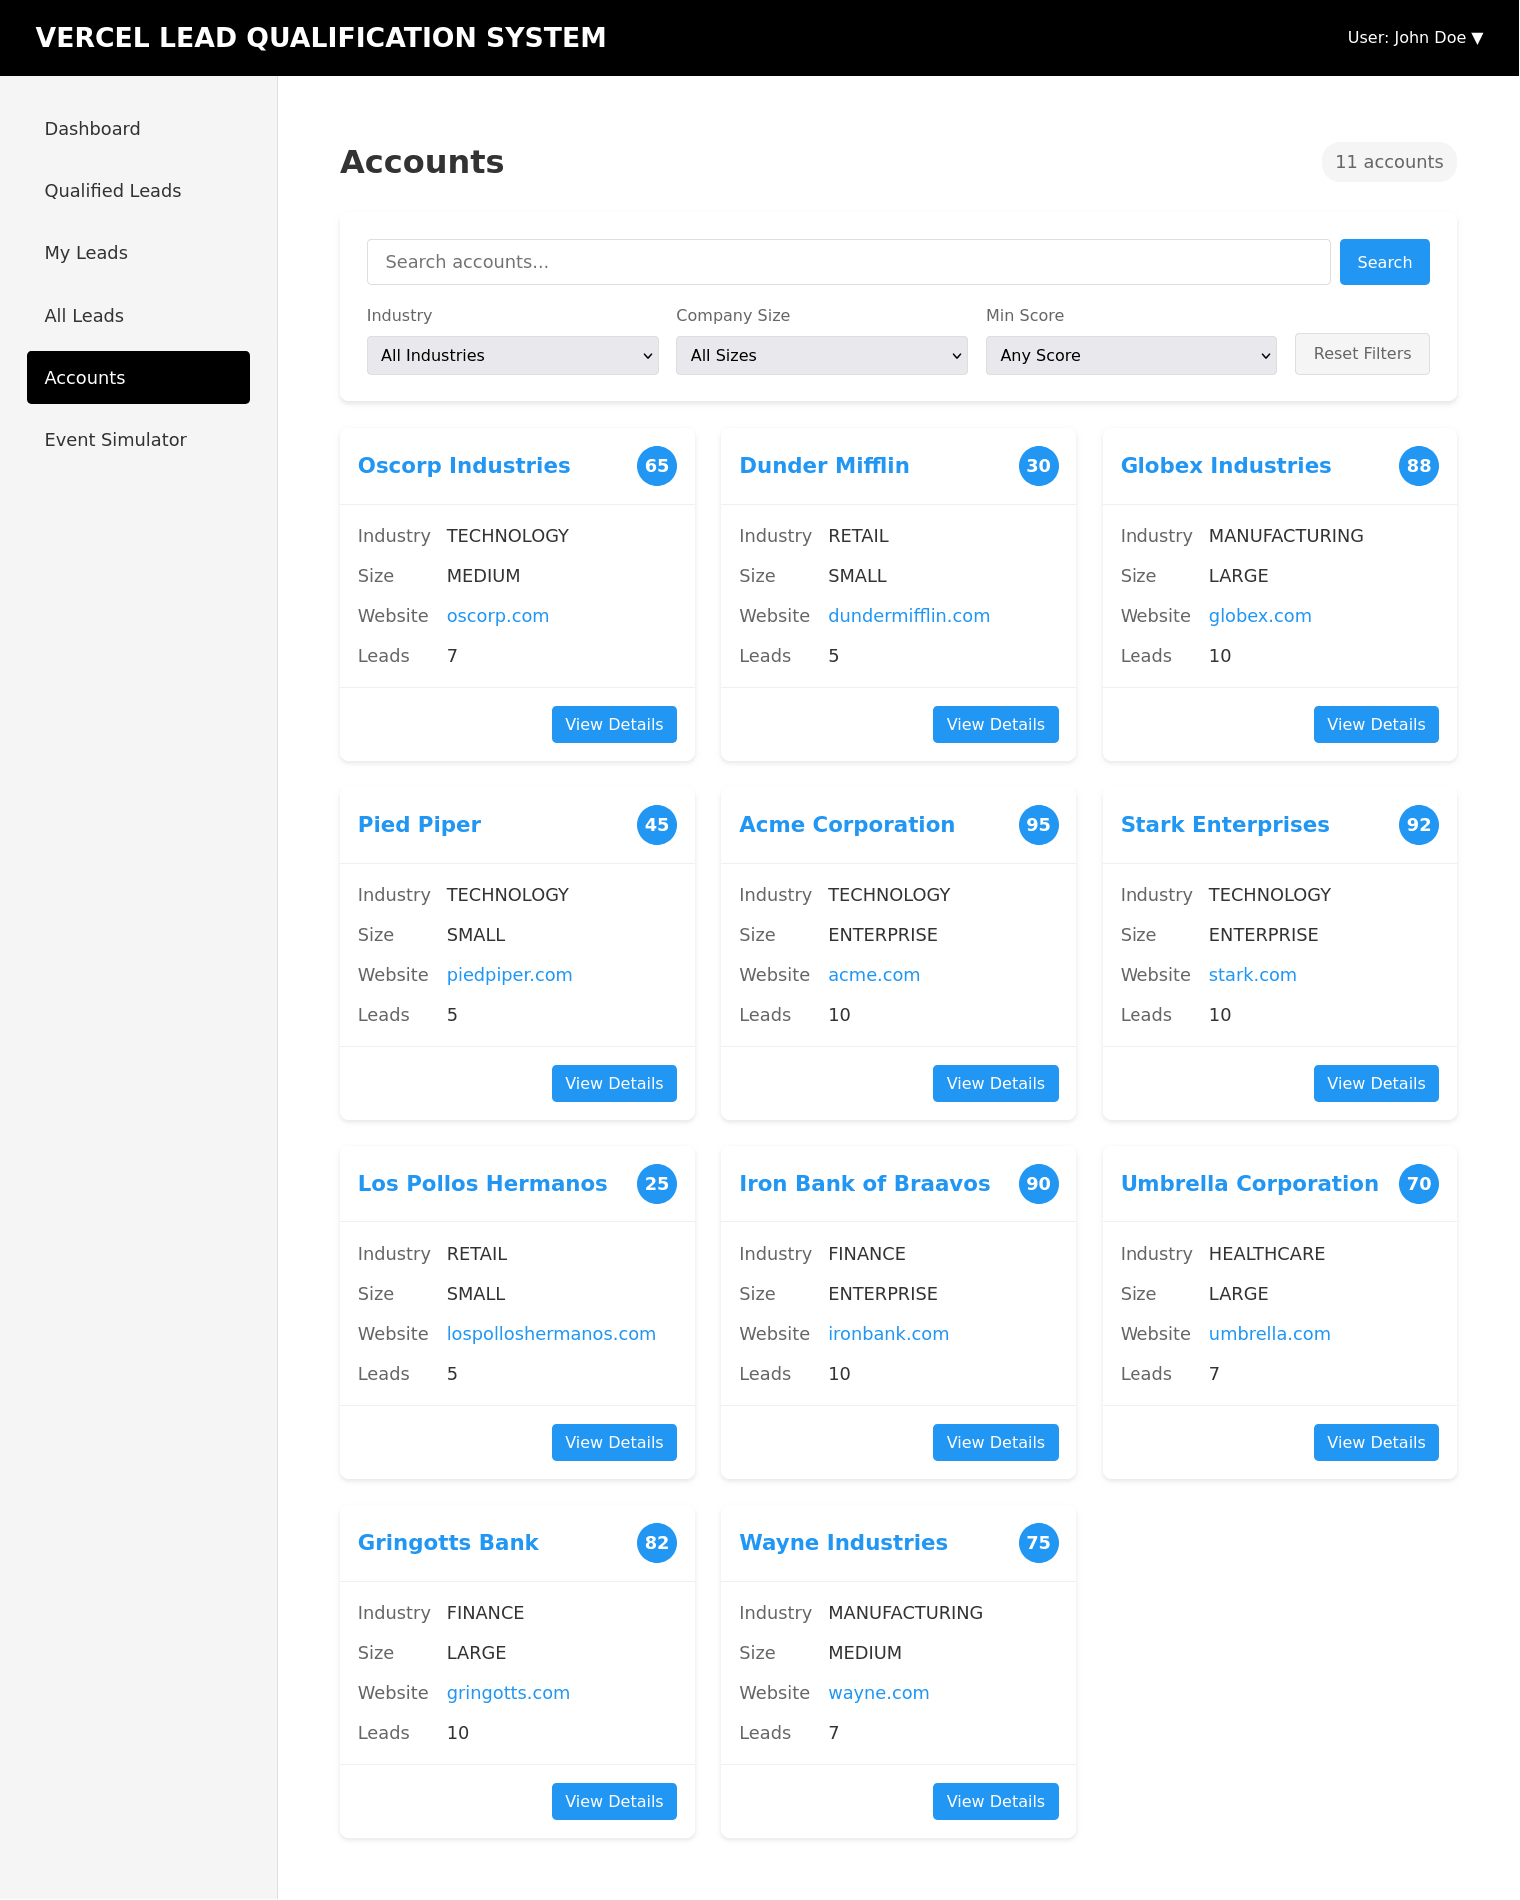This screenshot has width=1520, height=1900.
Task: View Details for Dunder Mifflin
Action: click(x=995, y=725)
